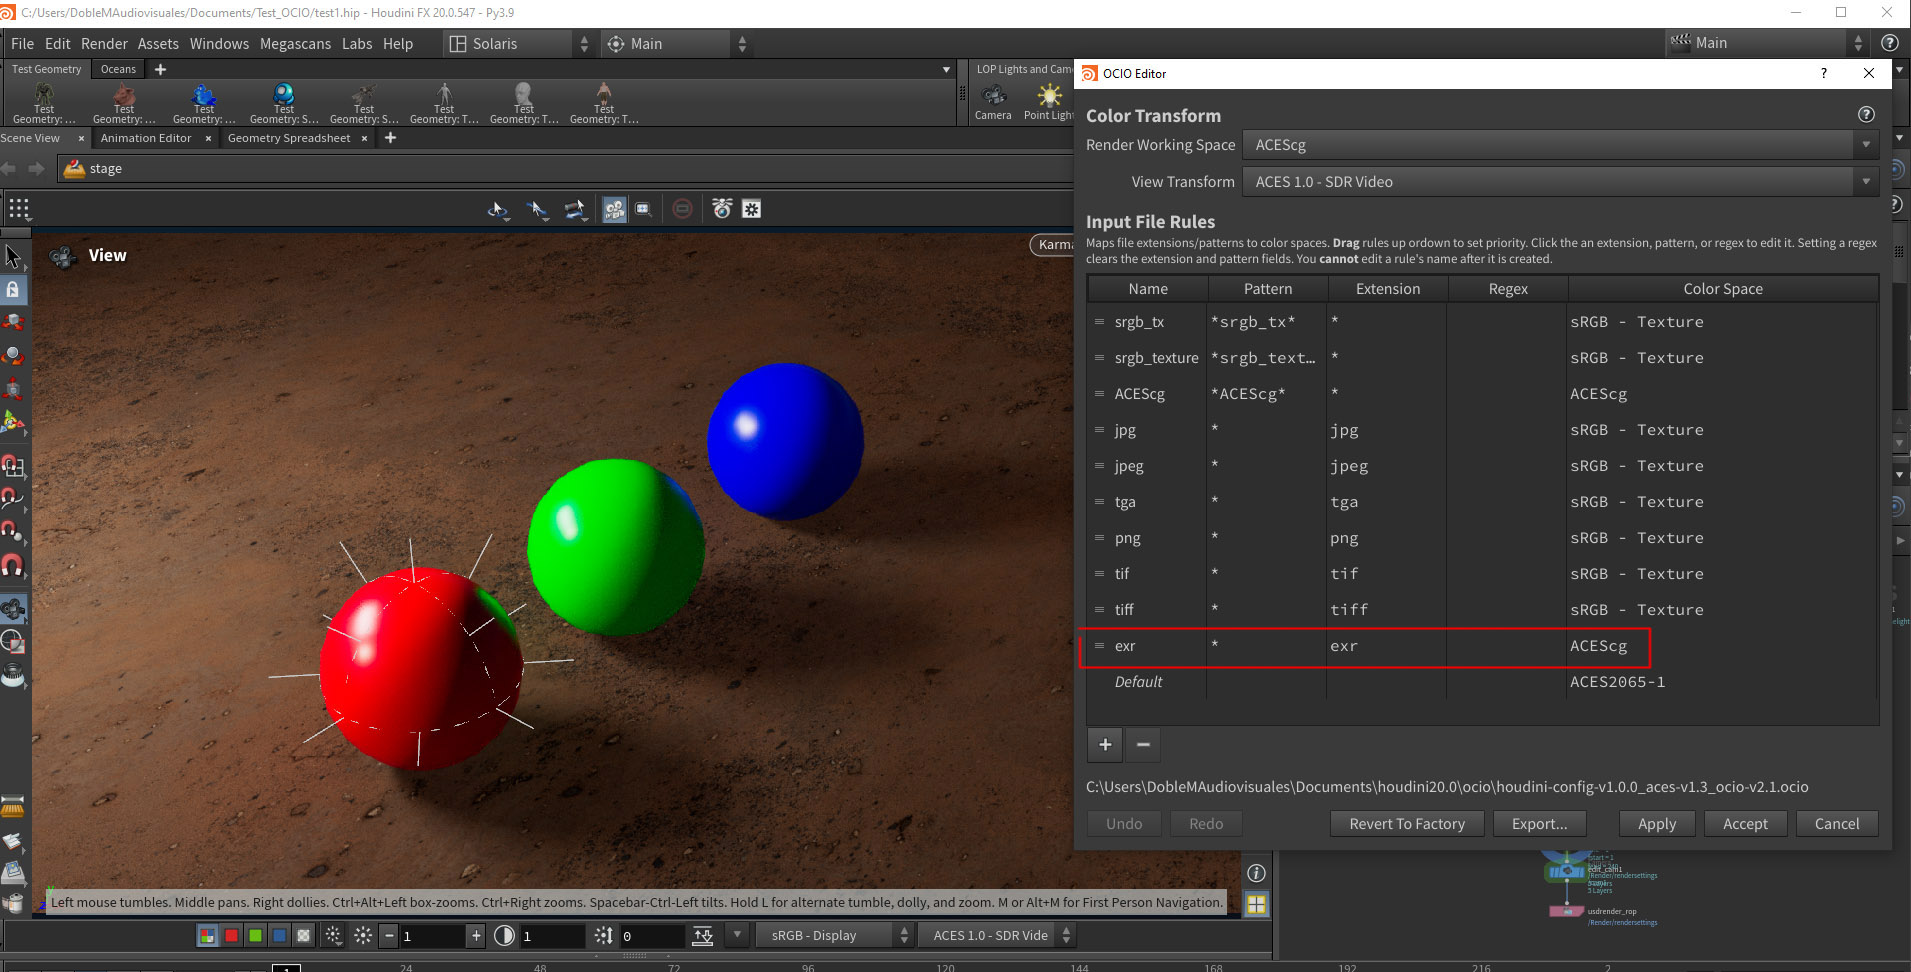Click the OCIO Color Transform help icon
This screenshot has height=972, width=1911.
pos(1866,115)
